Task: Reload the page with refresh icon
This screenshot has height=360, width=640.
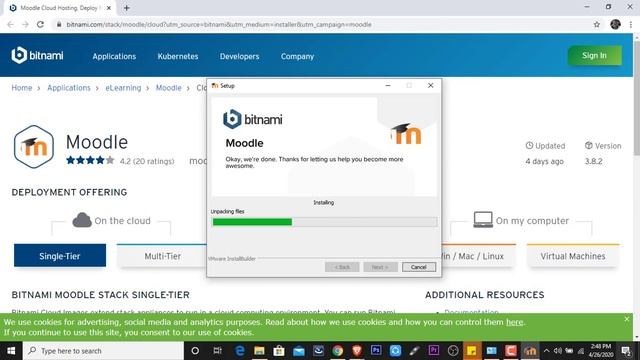Action: coord(40,24)
